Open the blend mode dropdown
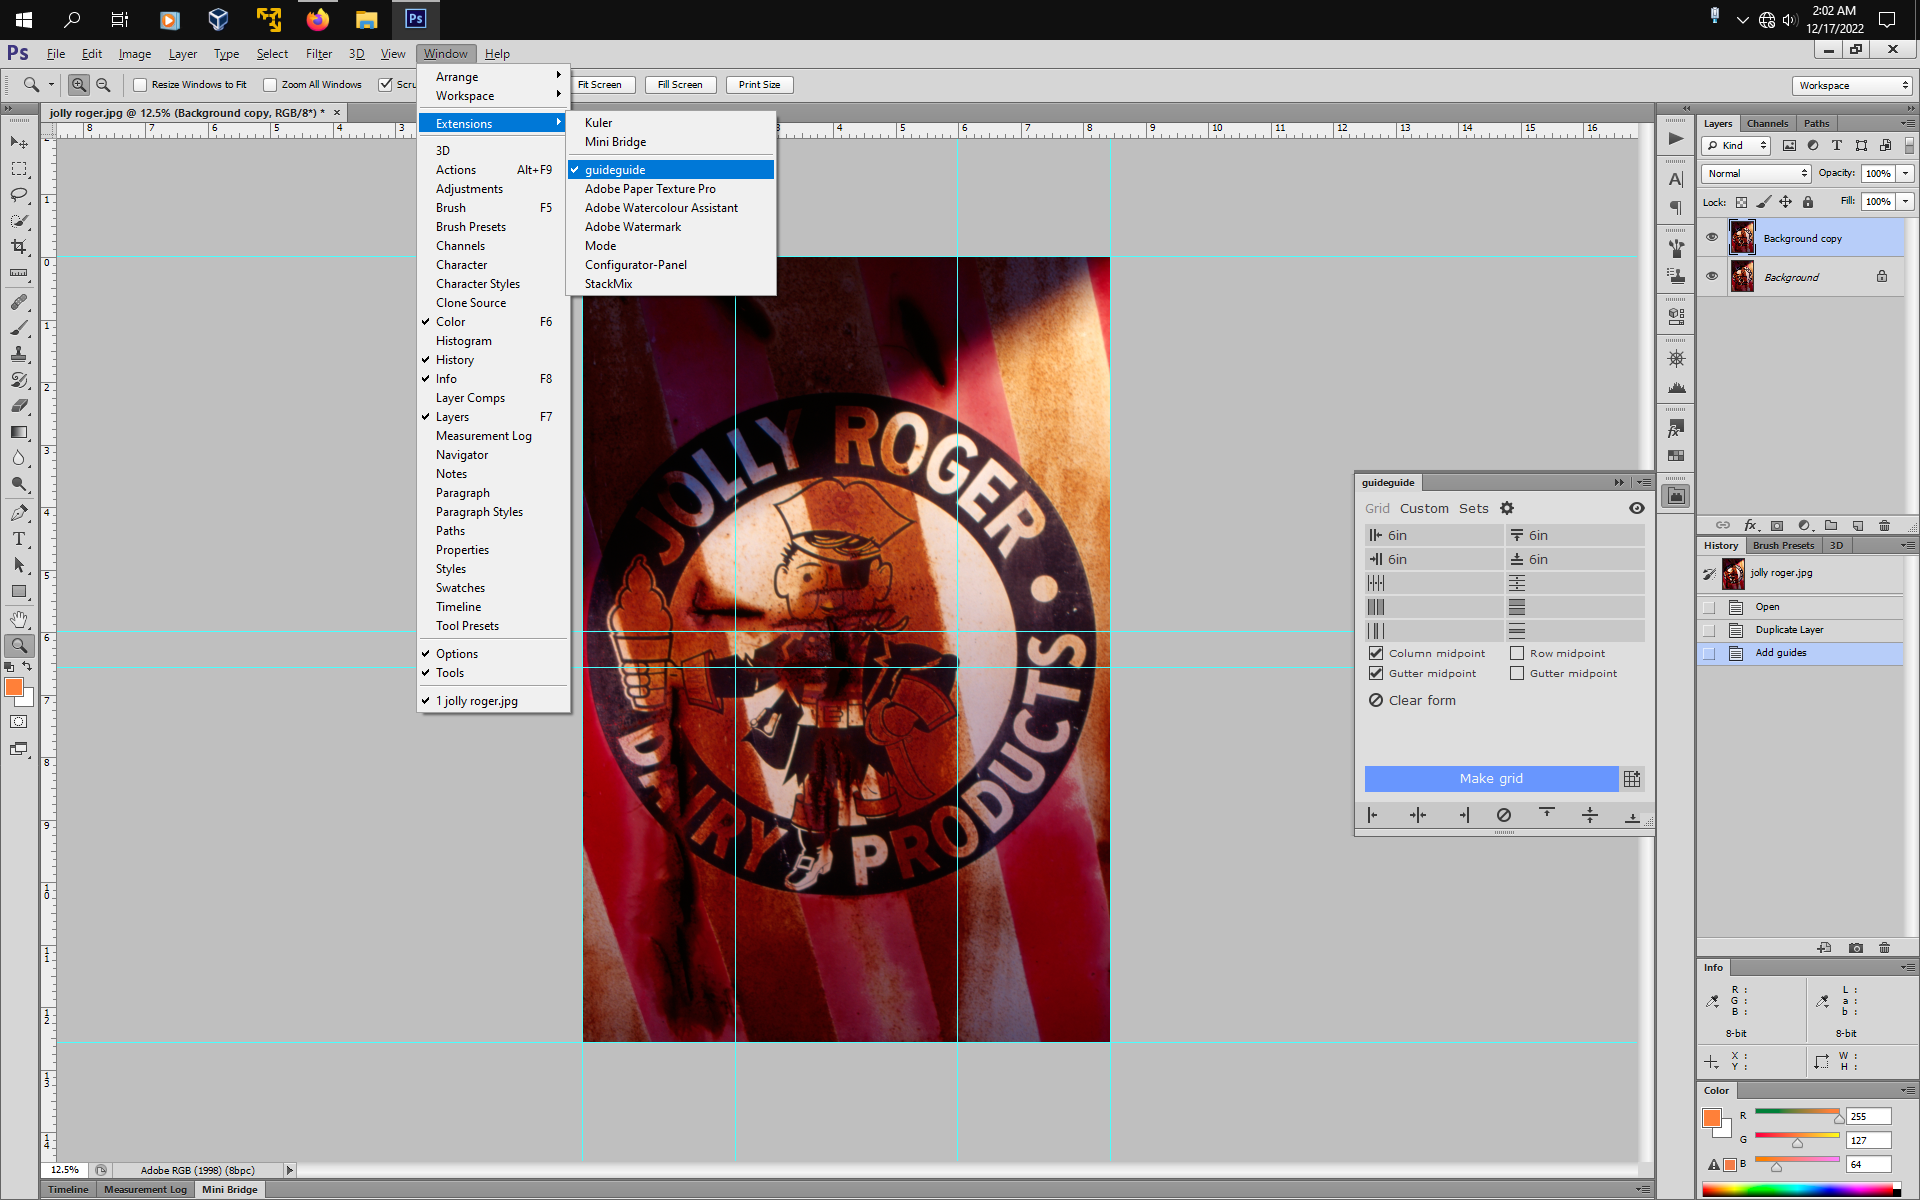Screen dimensions: 1920x1200 1755,173
